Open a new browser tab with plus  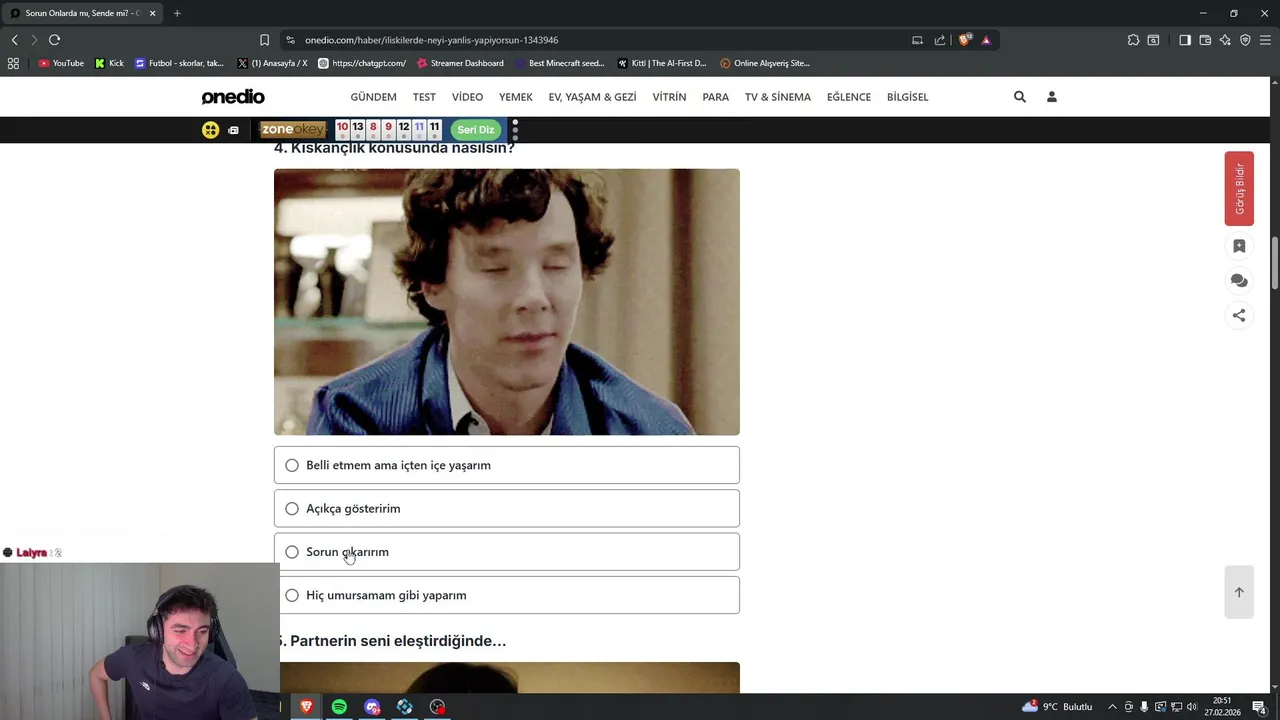click(x=177, y=13)
